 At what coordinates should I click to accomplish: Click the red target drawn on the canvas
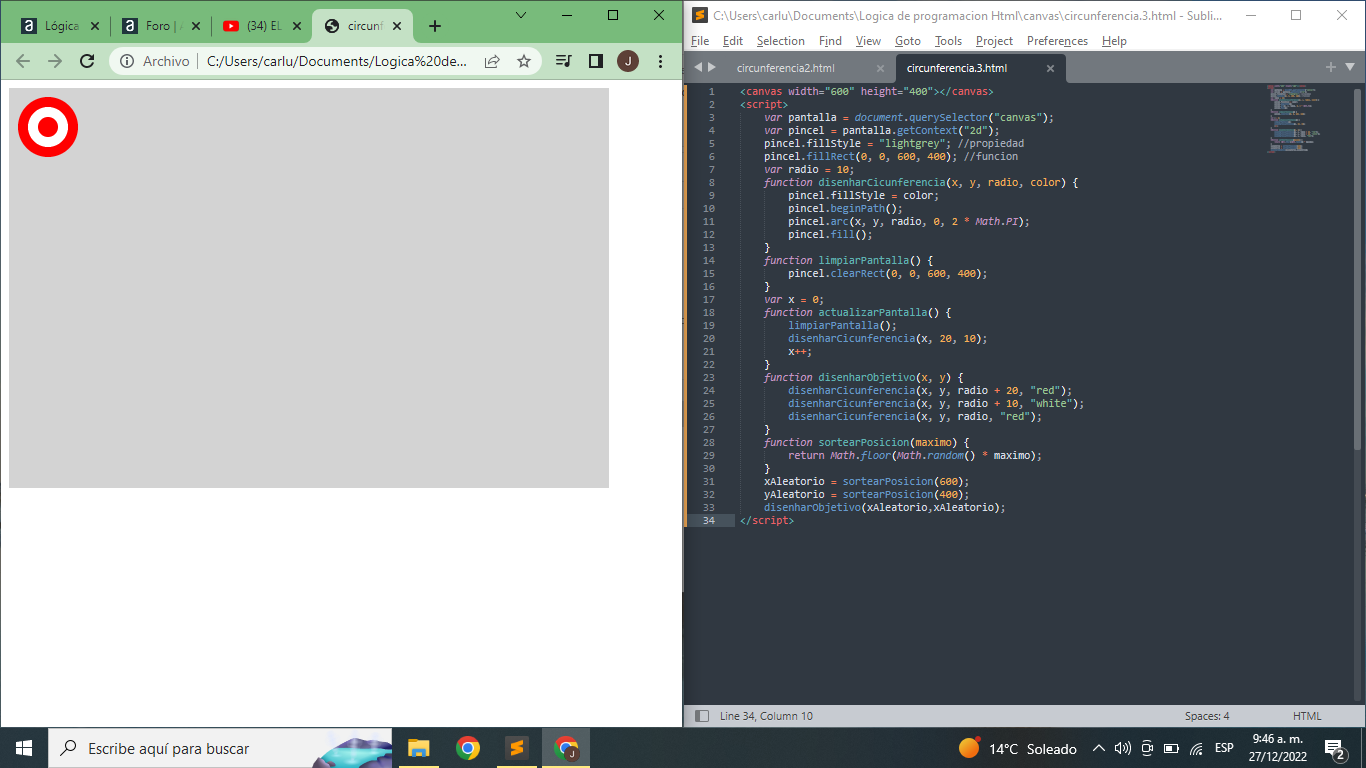[48, 127]
